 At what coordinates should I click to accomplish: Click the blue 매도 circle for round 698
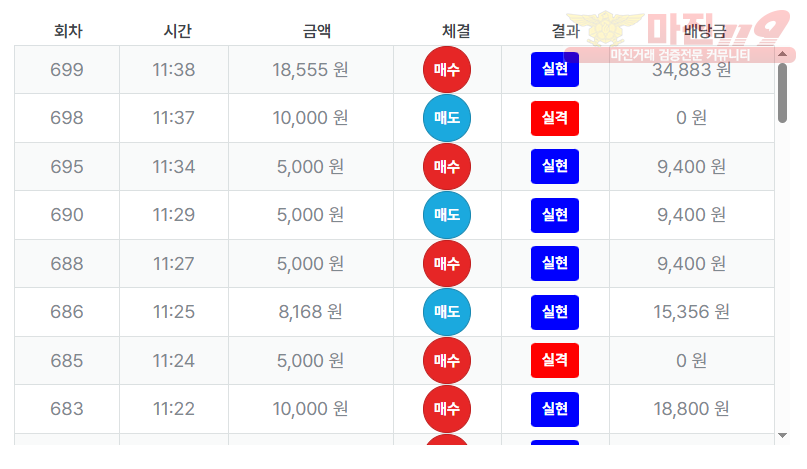click(x=447, y=118)
